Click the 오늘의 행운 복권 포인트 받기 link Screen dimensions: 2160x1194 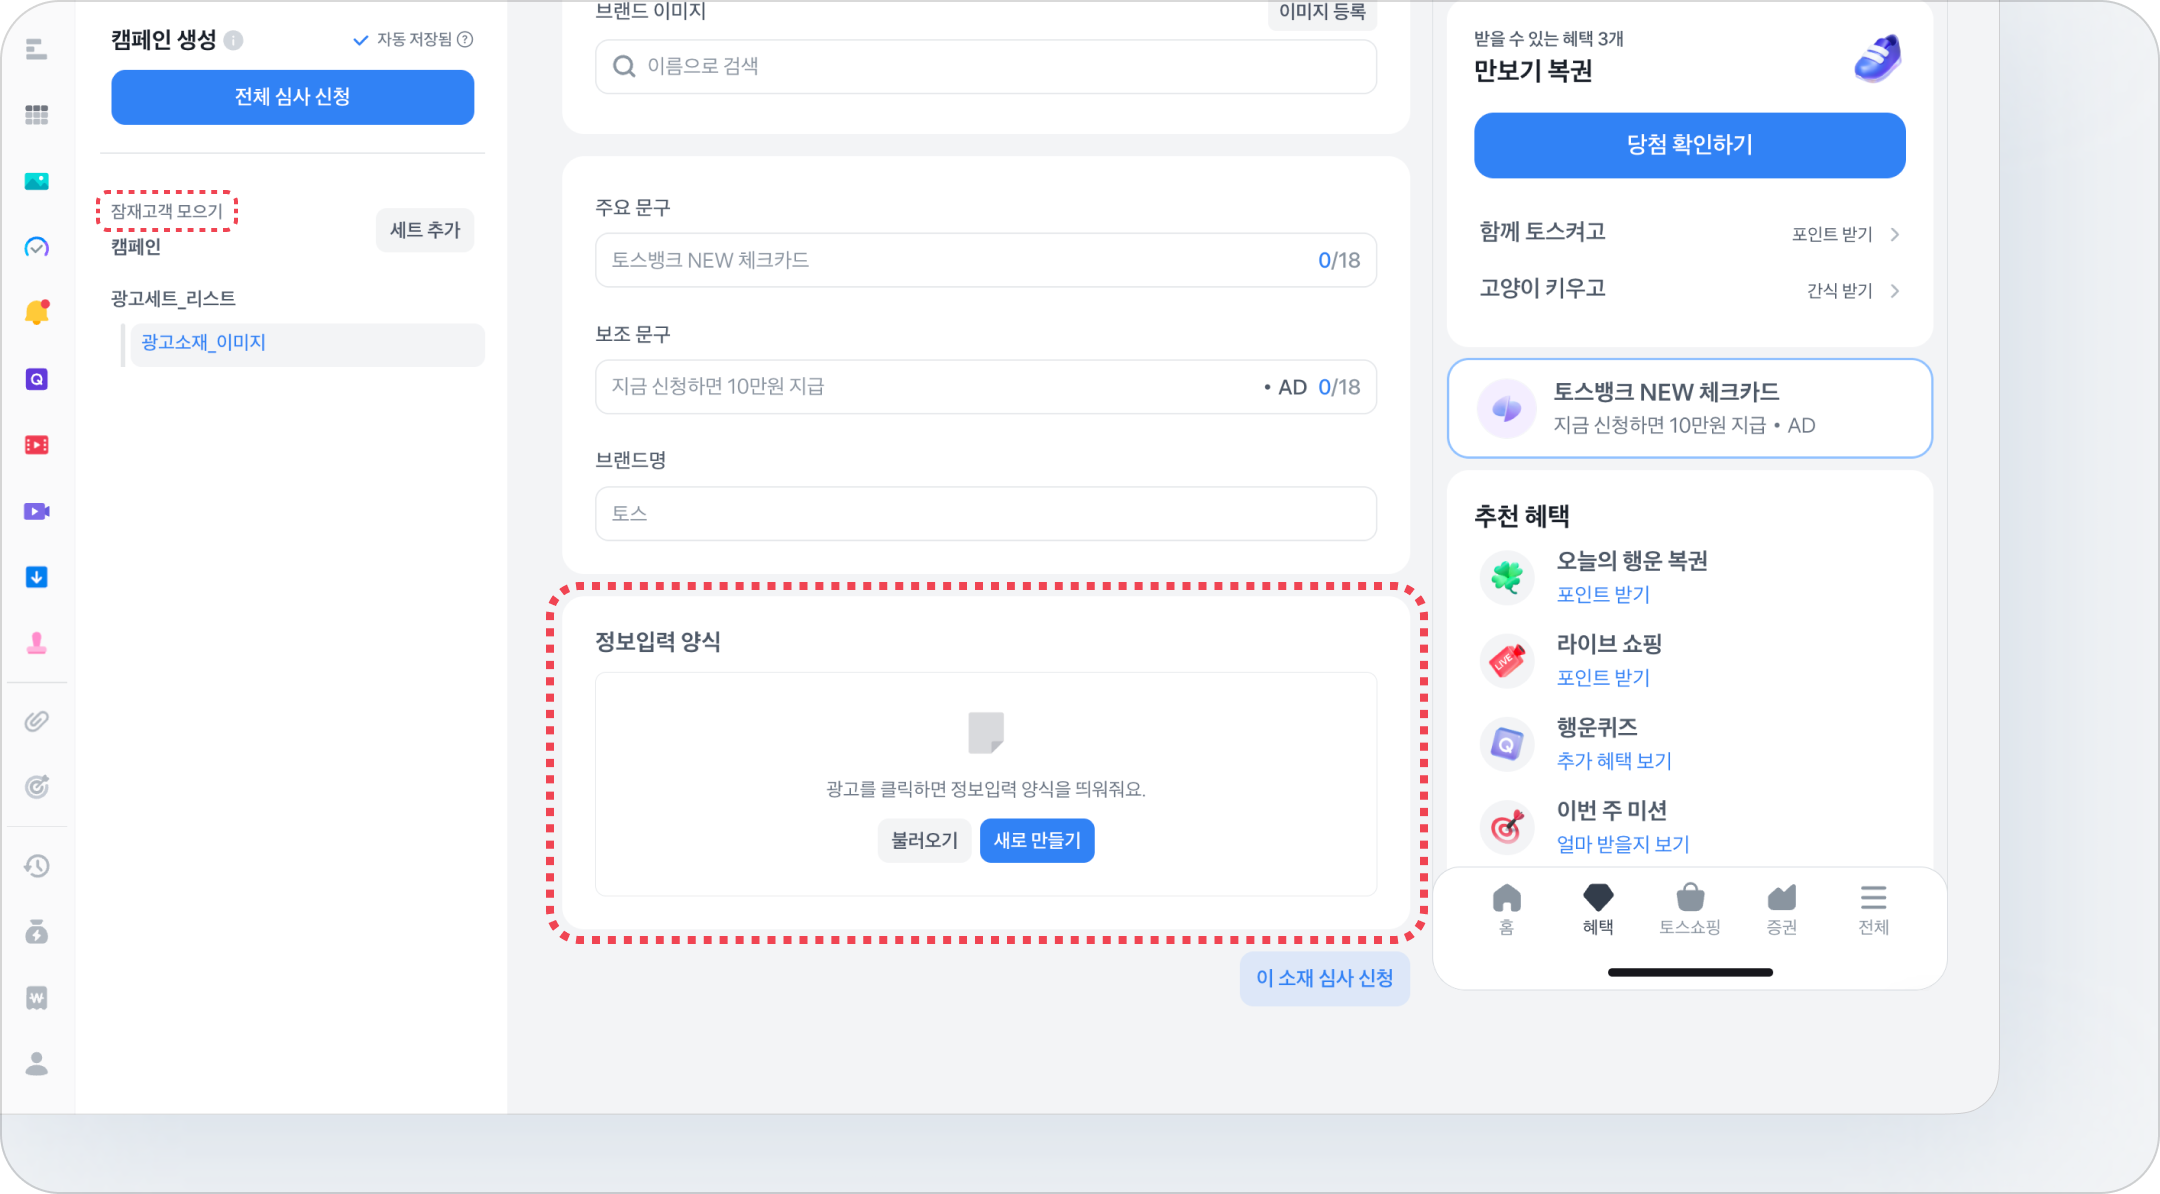coord(1603,594)
